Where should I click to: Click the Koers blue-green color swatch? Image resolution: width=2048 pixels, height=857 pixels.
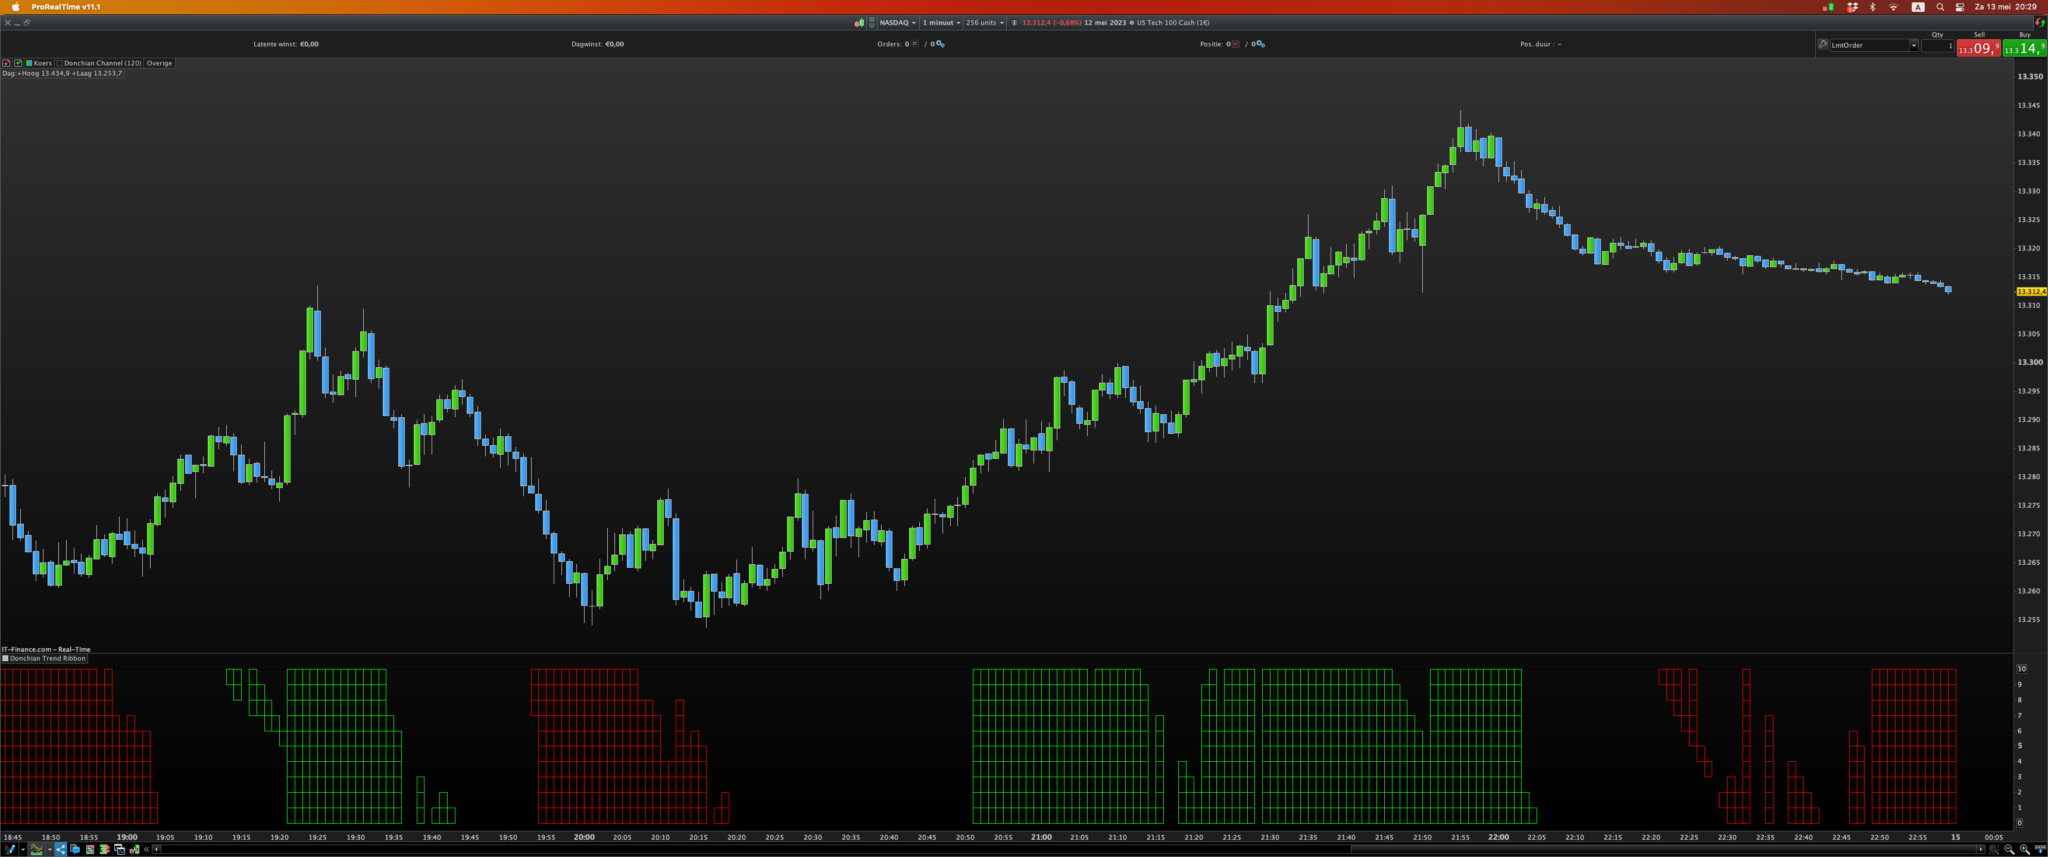[x=29, y=63]
